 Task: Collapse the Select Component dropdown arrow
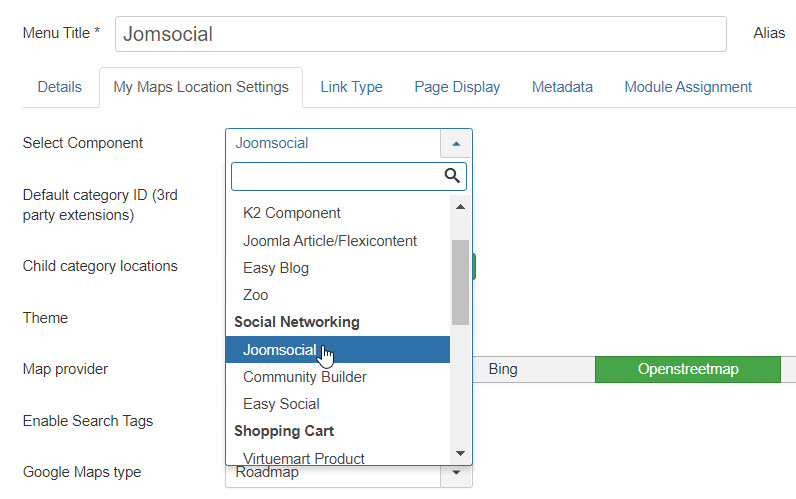[456, 143]
